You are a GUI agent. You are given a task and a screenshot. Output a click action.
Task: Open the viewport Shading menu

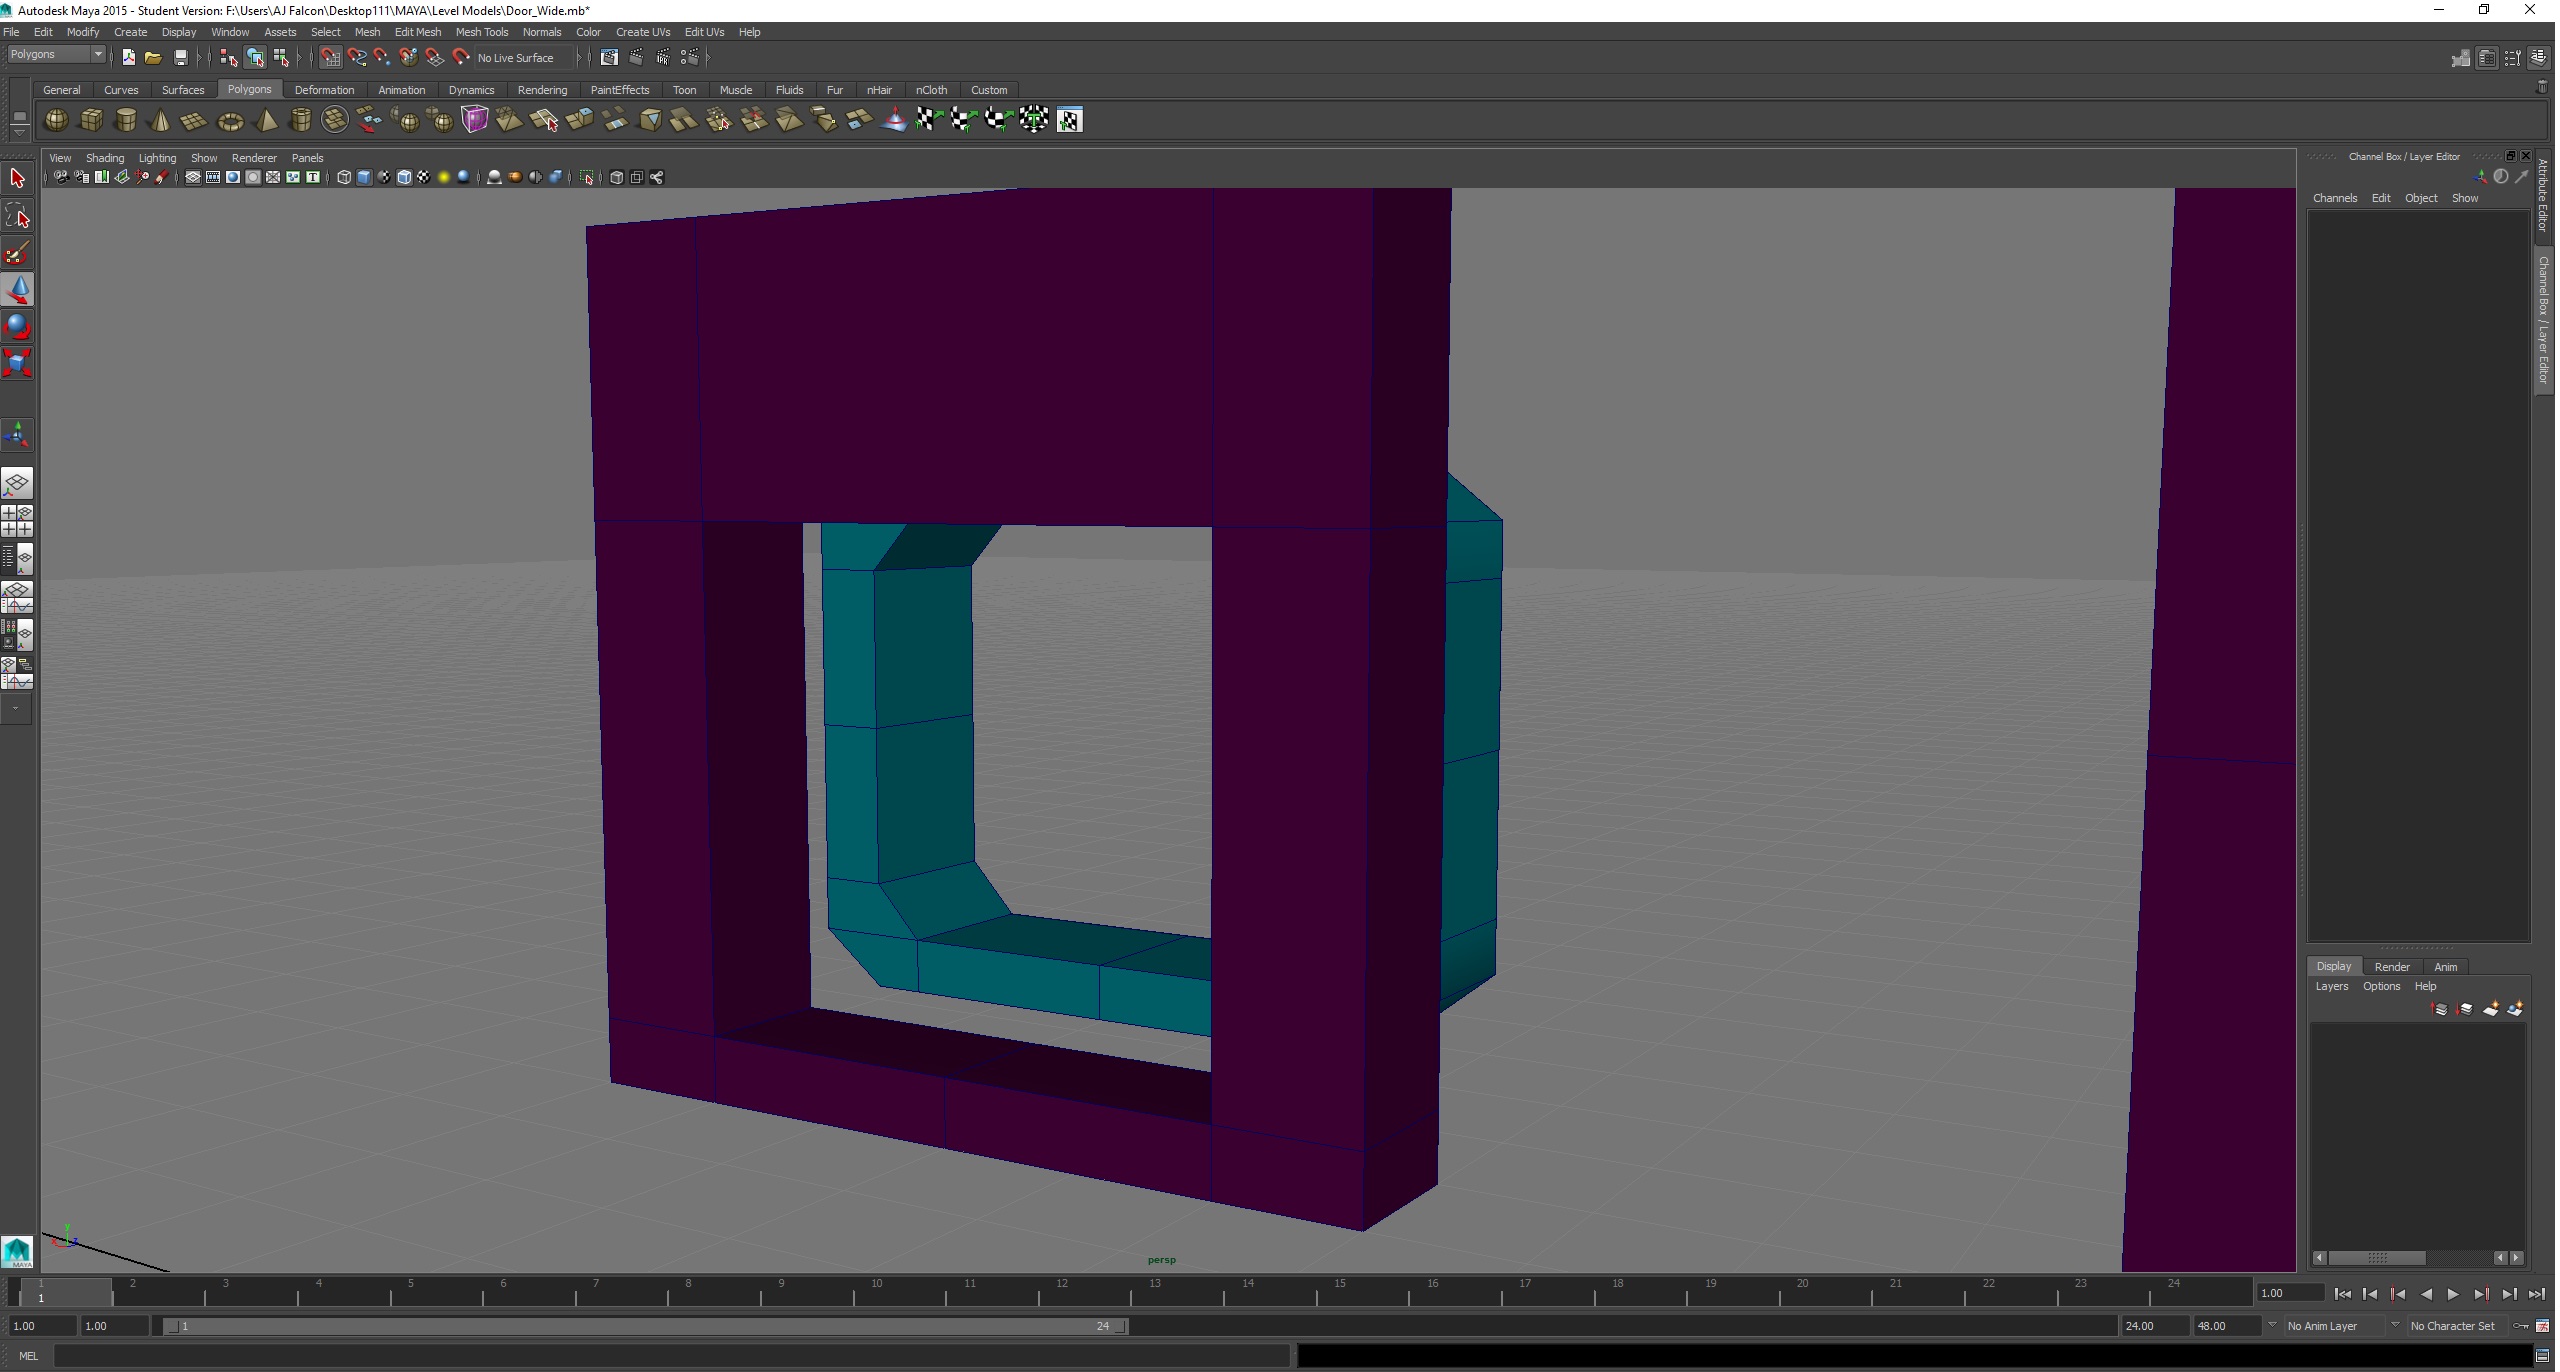(x=105, y=158)
